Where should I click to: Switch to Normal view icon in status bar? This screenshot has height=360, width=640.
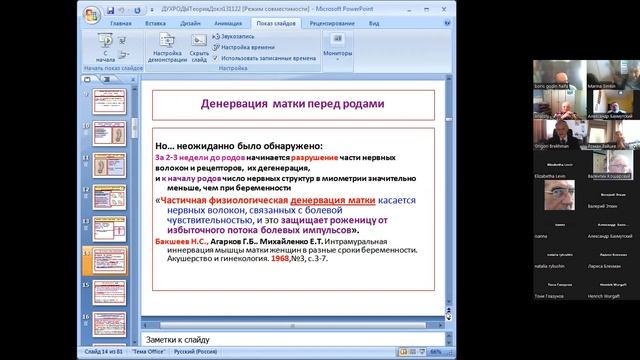click(x=403, y=351)
